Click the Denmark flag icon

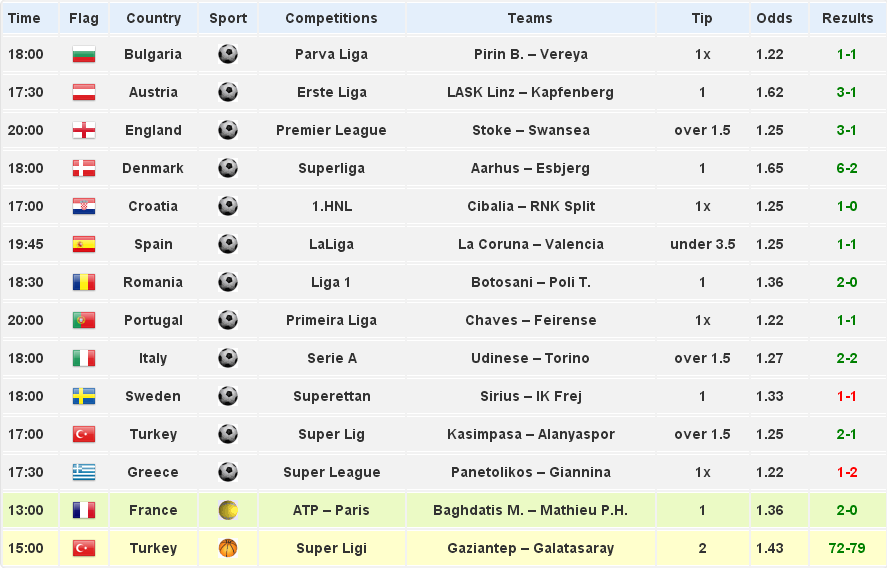83,169
